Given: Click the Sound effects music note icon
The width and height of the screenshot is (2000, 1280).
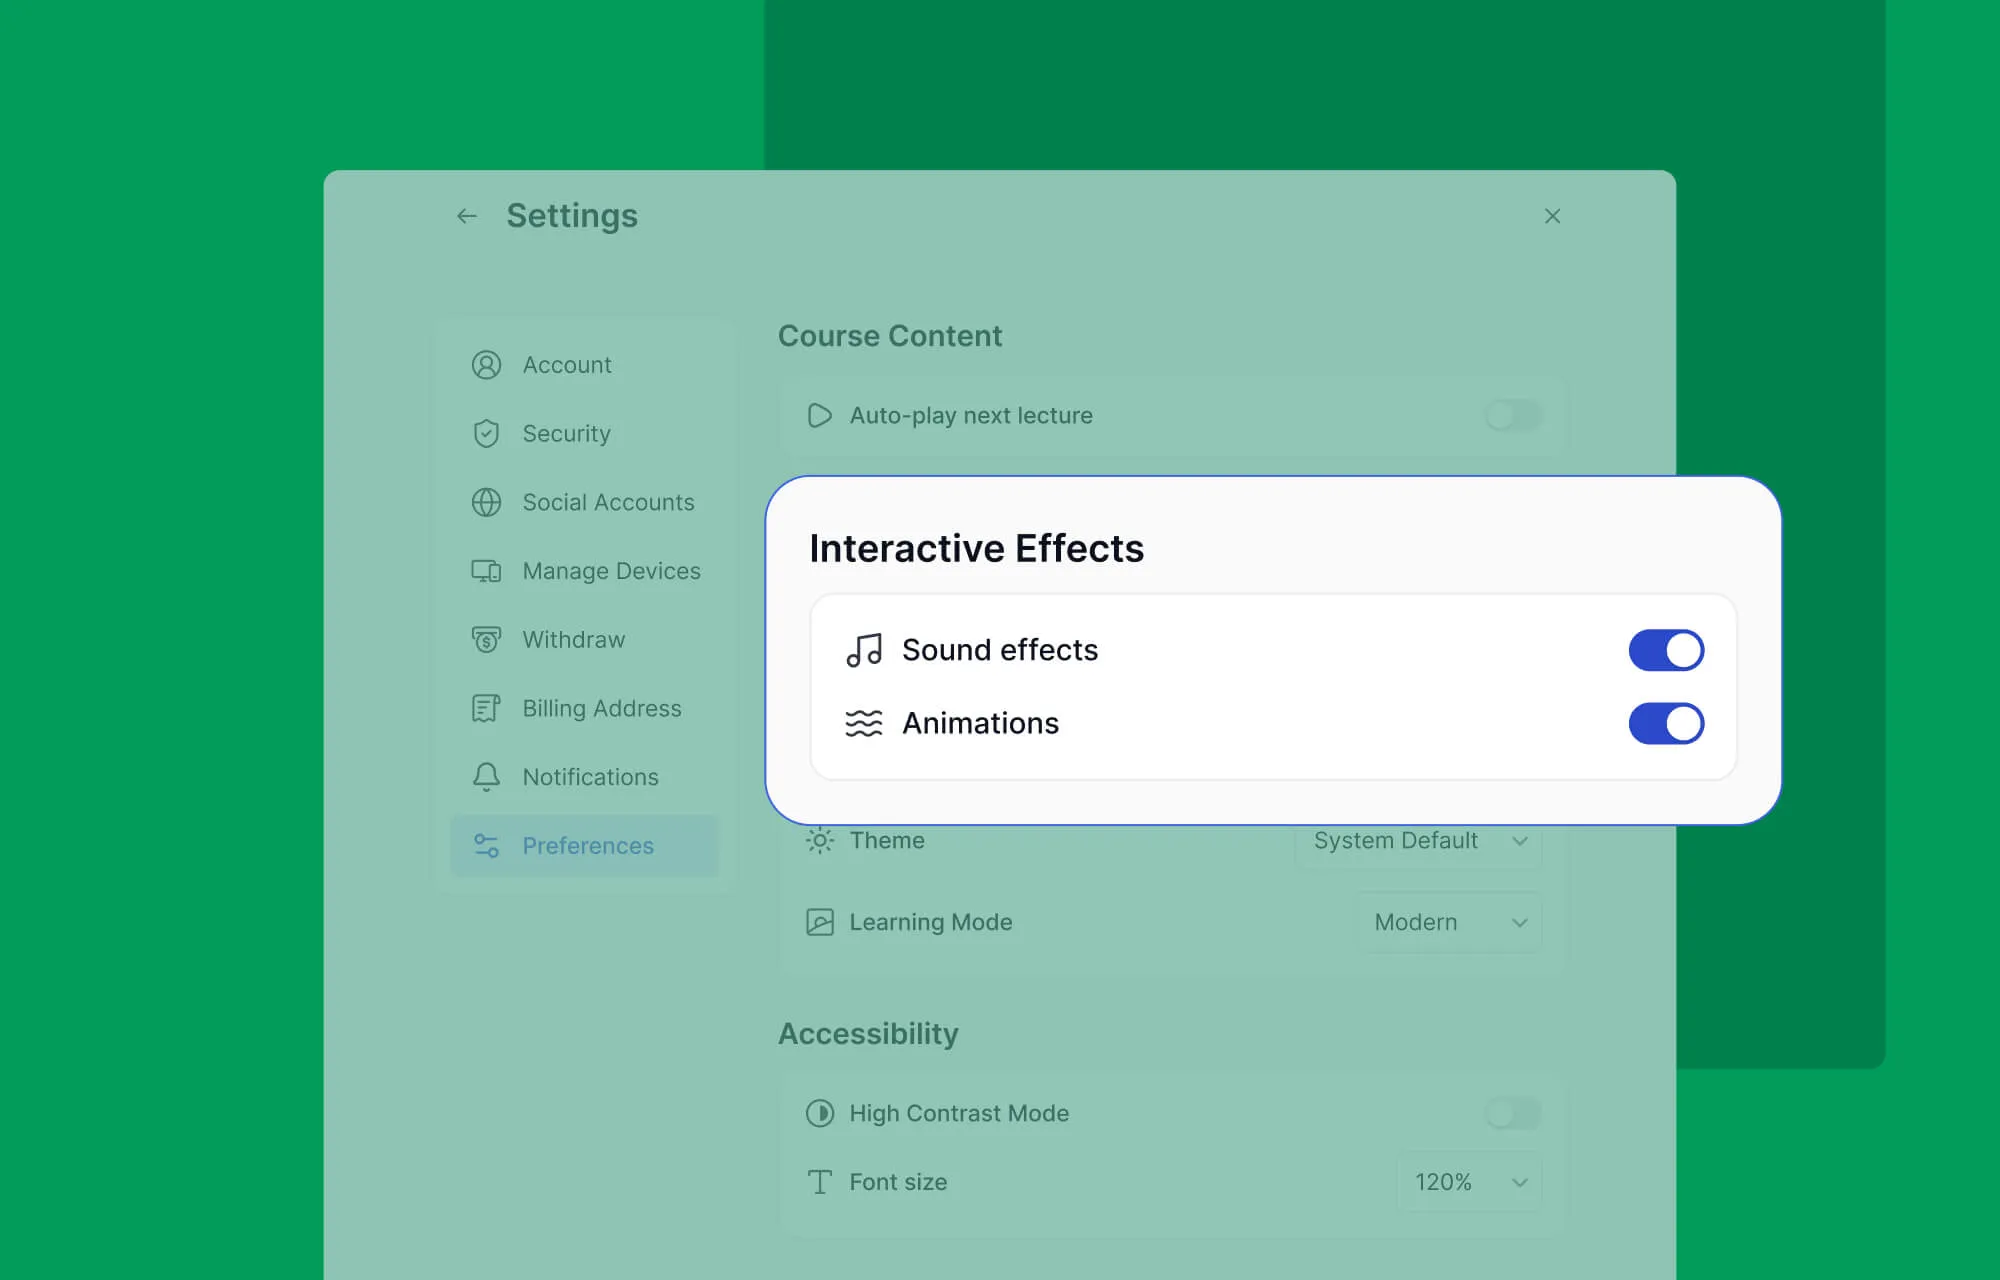Looking at the screenshot, I should 864,650.
